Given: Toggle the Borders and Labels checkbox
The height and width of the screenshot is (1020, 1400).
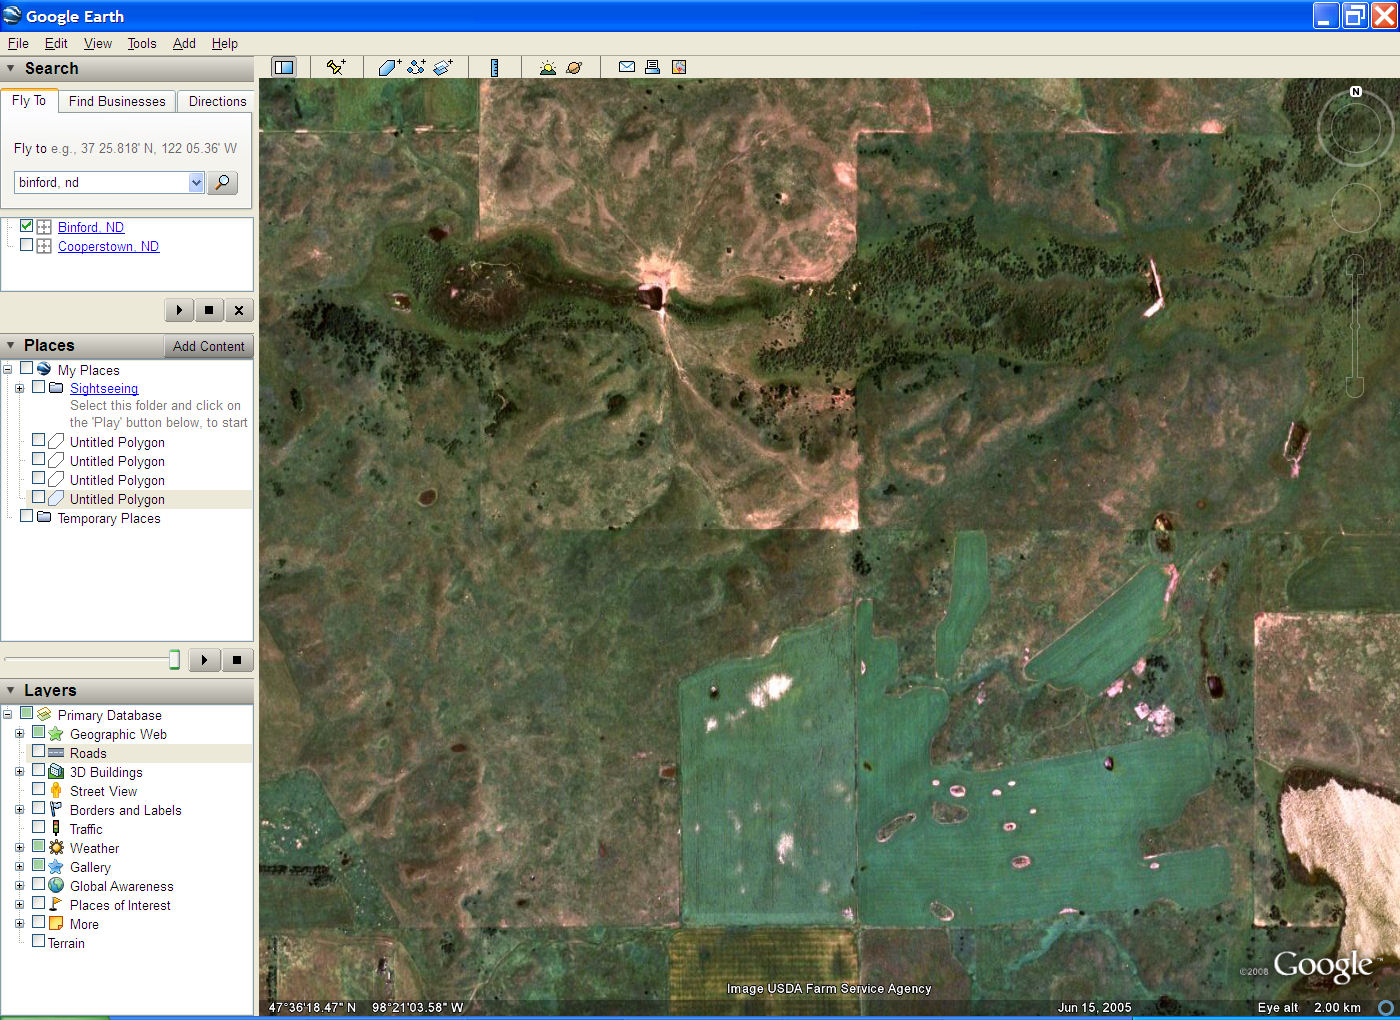Looking at the screenshot, I should [x=38, y=808].
